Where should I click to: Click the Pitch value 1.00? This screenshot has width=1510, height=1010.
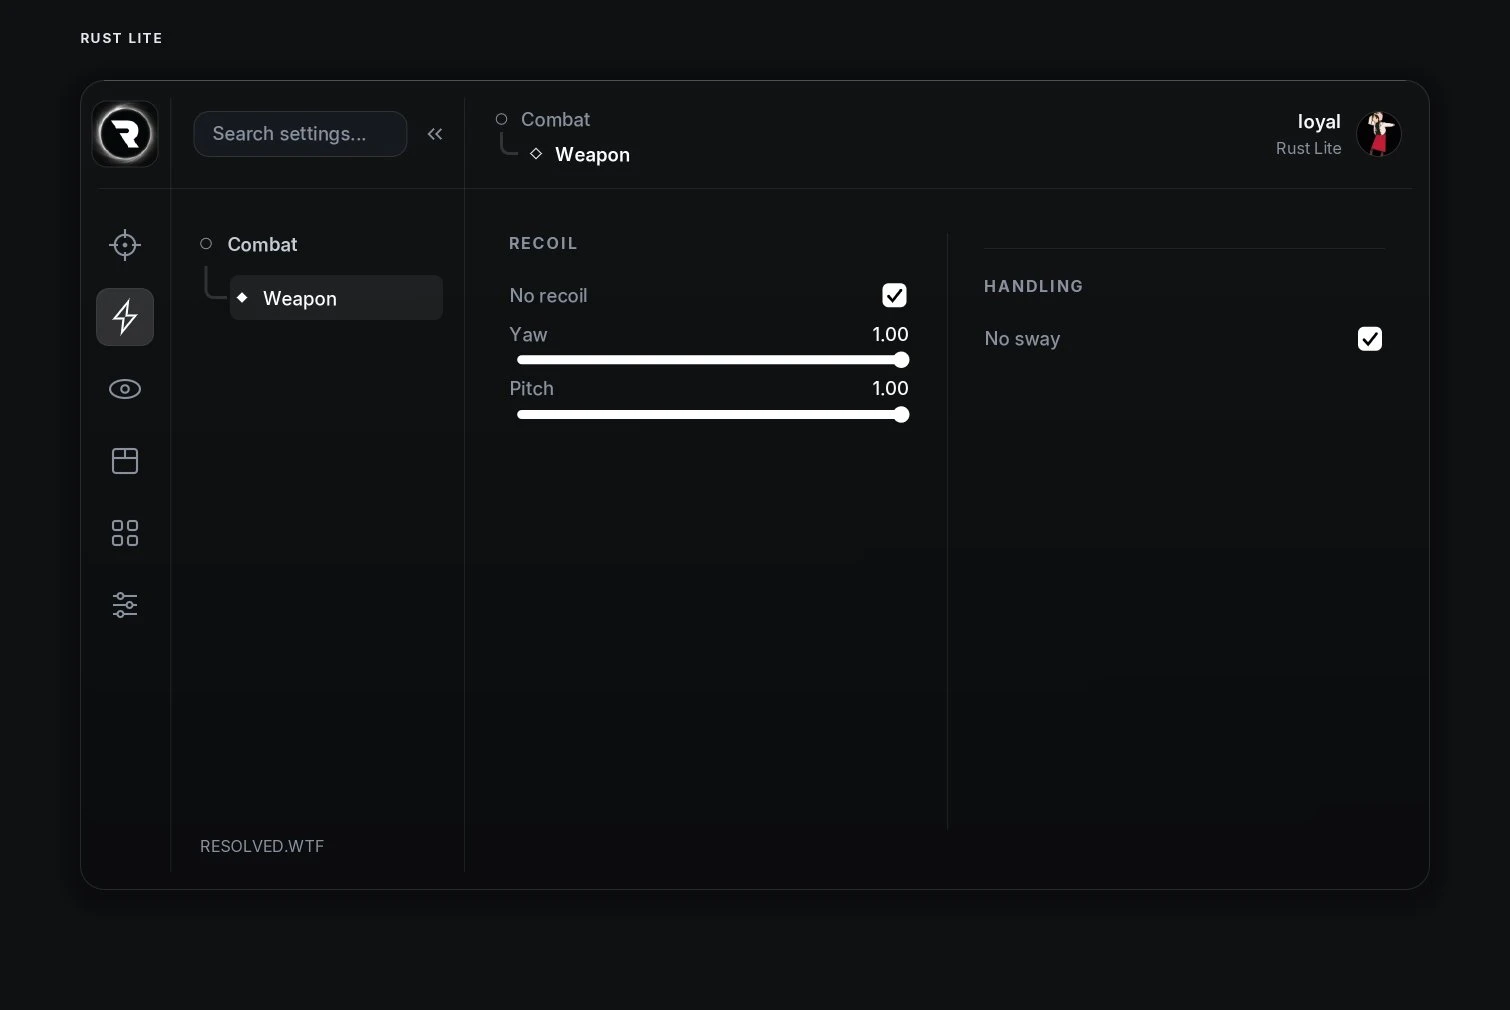(x=890, y=389)
